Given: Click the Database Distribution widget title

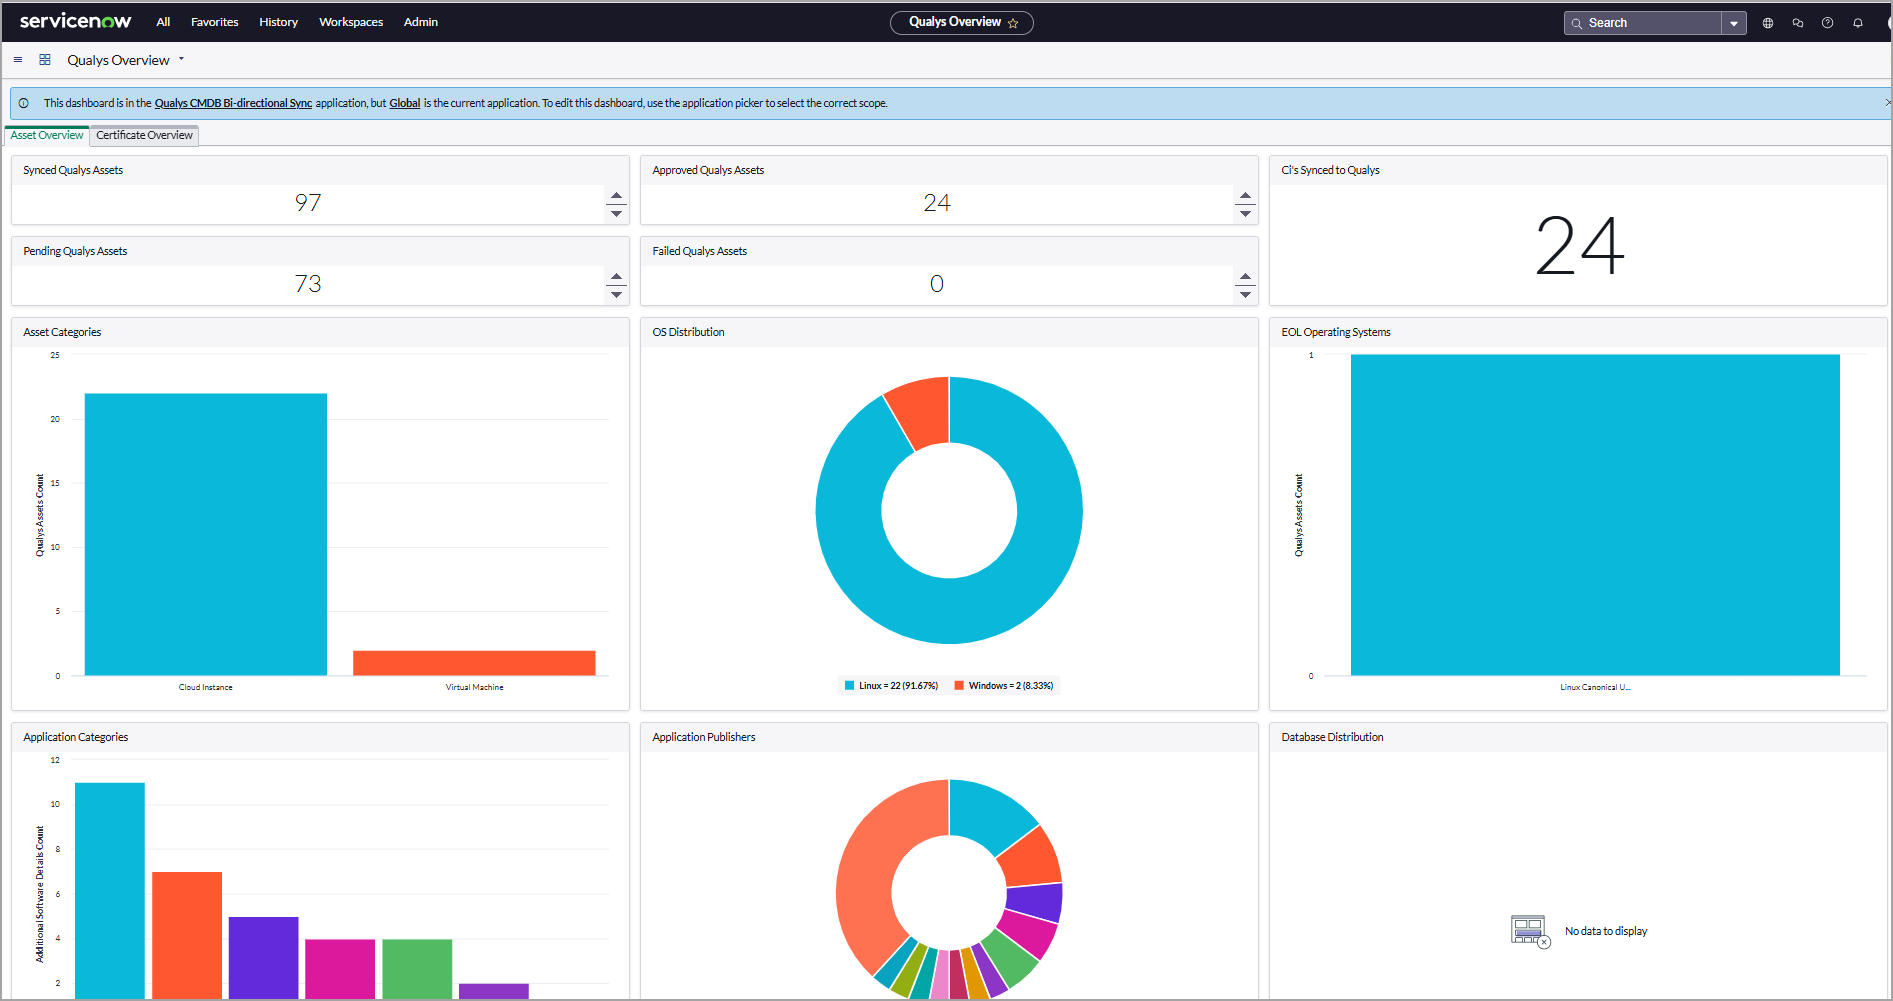Looking at the screenshot, I should (1332, 737).
